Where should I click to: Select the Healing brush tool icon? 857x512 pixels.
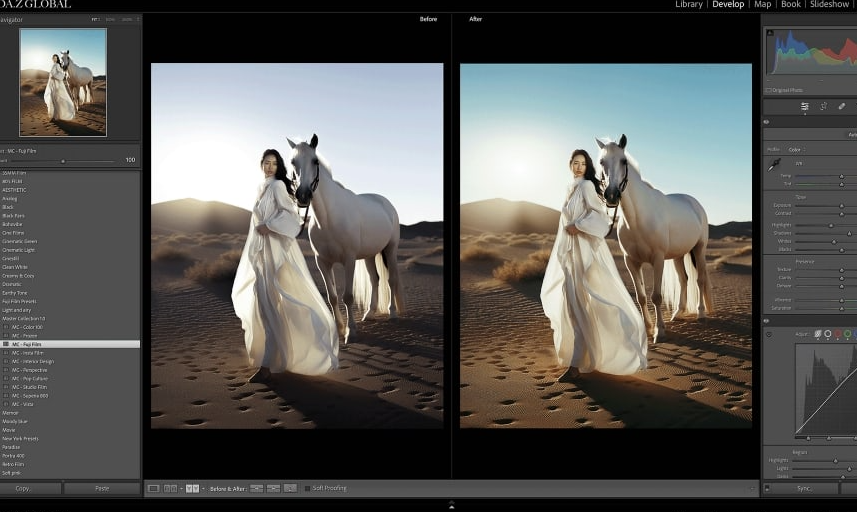point(842,107)
